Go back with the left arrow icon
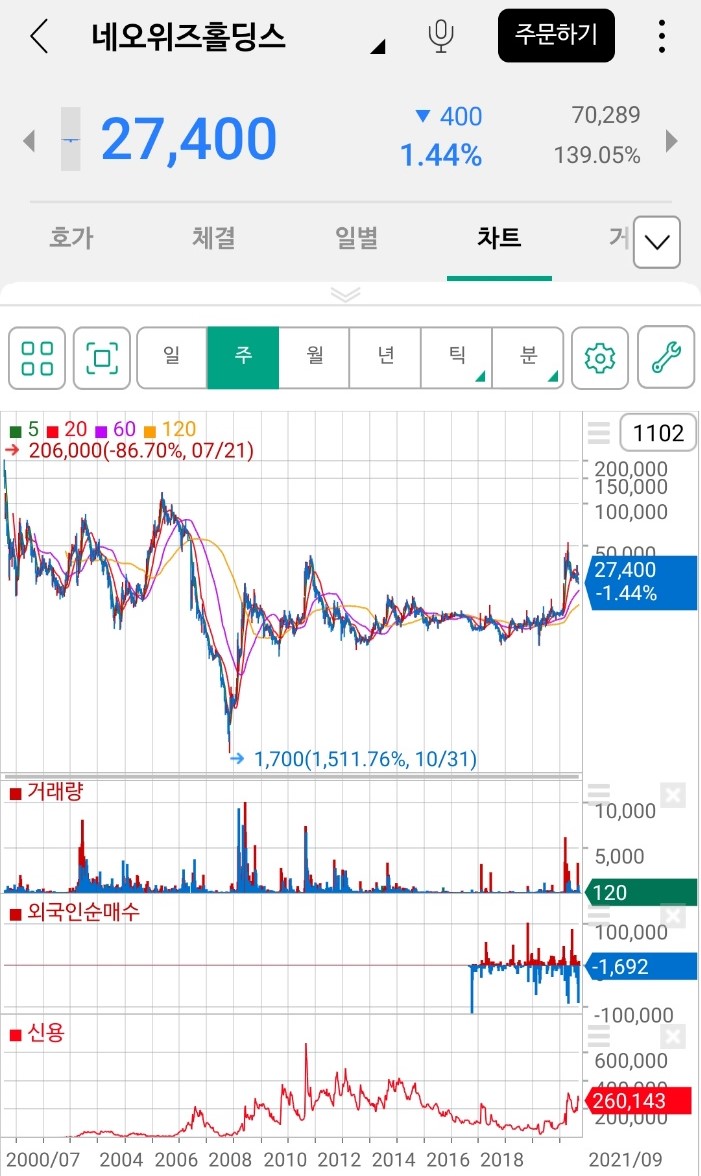Screen dimensions: 701x1176 click(39, 35)
